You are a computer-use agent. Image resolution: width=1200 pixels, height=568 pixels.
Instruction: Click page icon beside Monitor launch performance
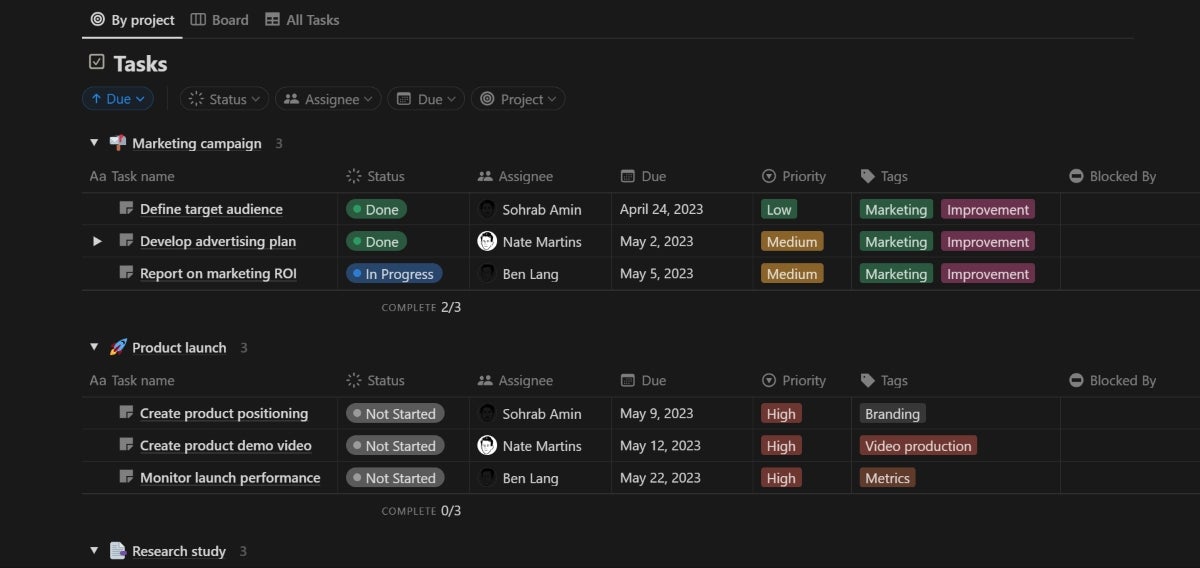(126, 477)
